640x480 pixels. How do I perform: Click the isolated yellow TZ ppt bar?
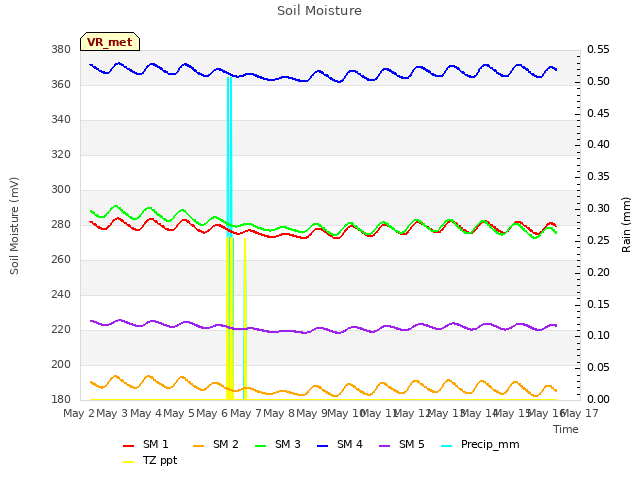(245, 318)
